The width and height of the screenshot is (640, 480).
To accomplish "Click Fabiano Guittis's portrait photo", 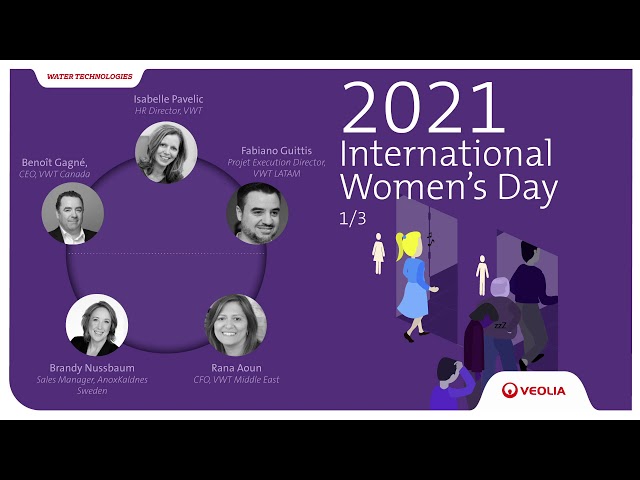I will [258, 213].
